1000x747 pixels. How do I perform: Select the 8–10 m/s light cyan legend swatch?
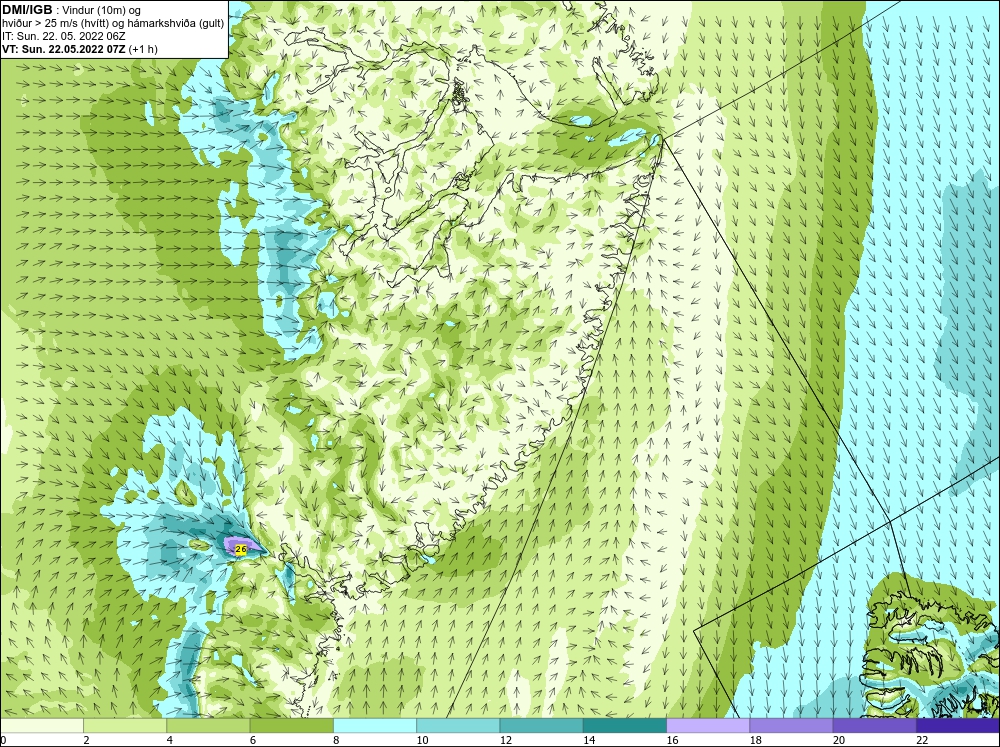tap(375, 725)
